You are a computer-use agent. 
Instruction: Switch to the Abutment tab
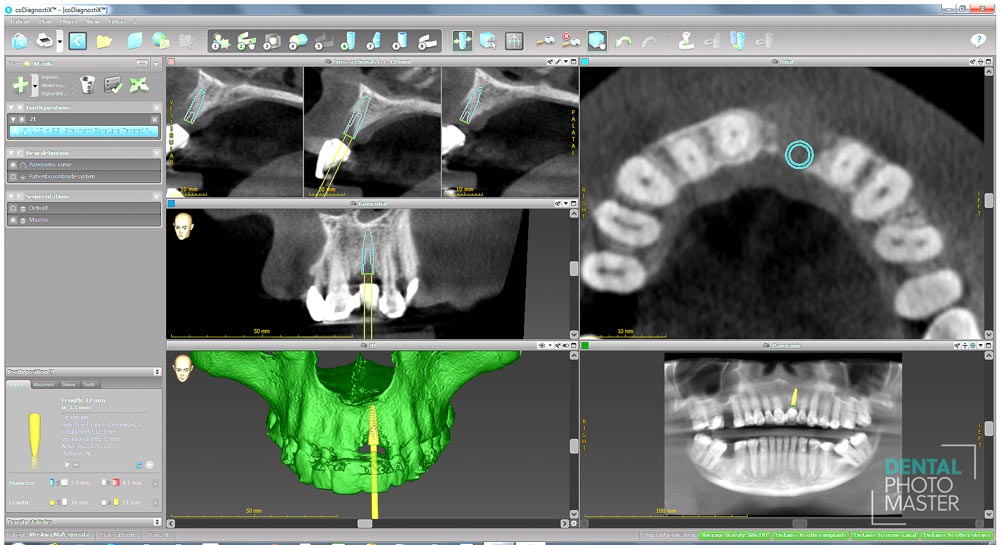43,384
